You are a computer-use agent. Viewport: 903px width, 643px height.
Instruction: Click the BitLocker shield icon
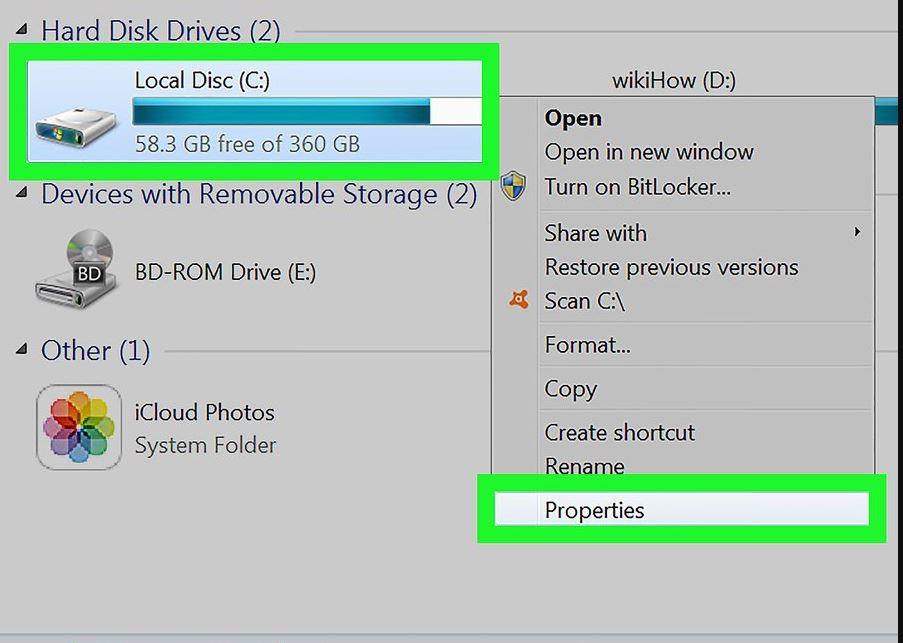[x=513, y=186]
